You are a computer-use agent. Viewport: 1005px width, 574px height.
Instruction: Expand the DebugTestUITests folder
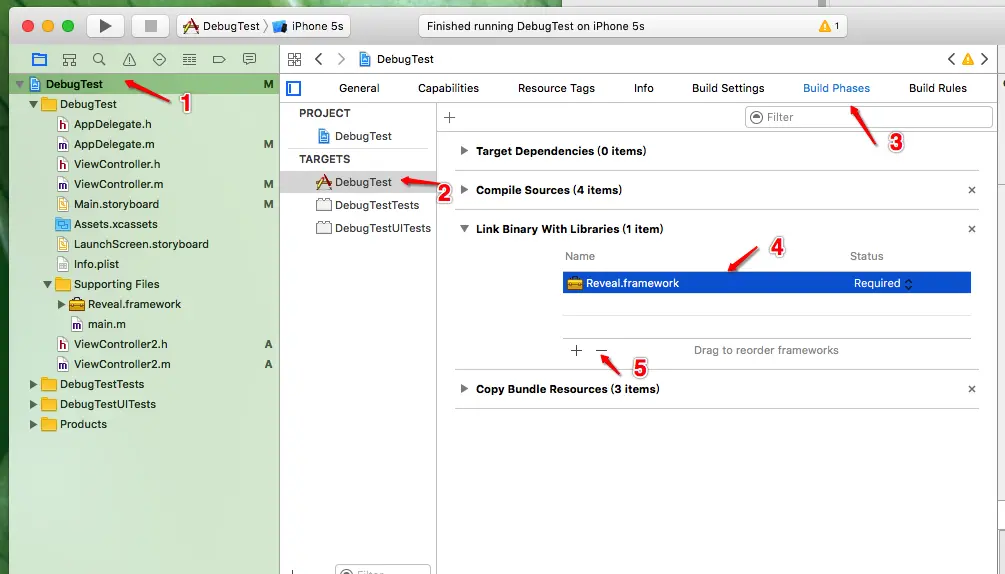pos(33,404)
